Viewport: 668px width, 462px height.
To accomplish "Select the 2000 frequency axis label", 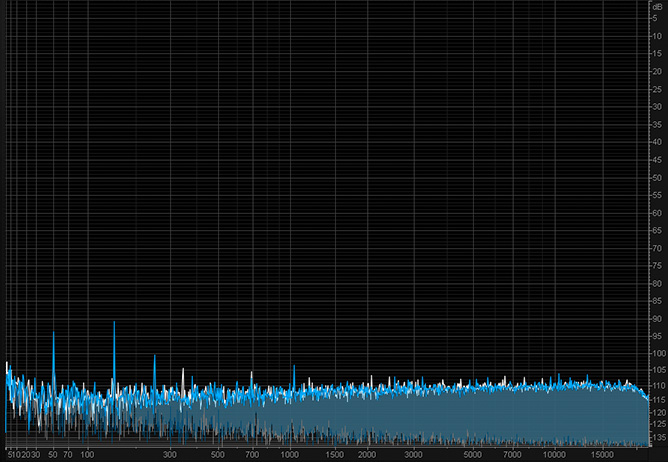I will click(x=367, y=454).
